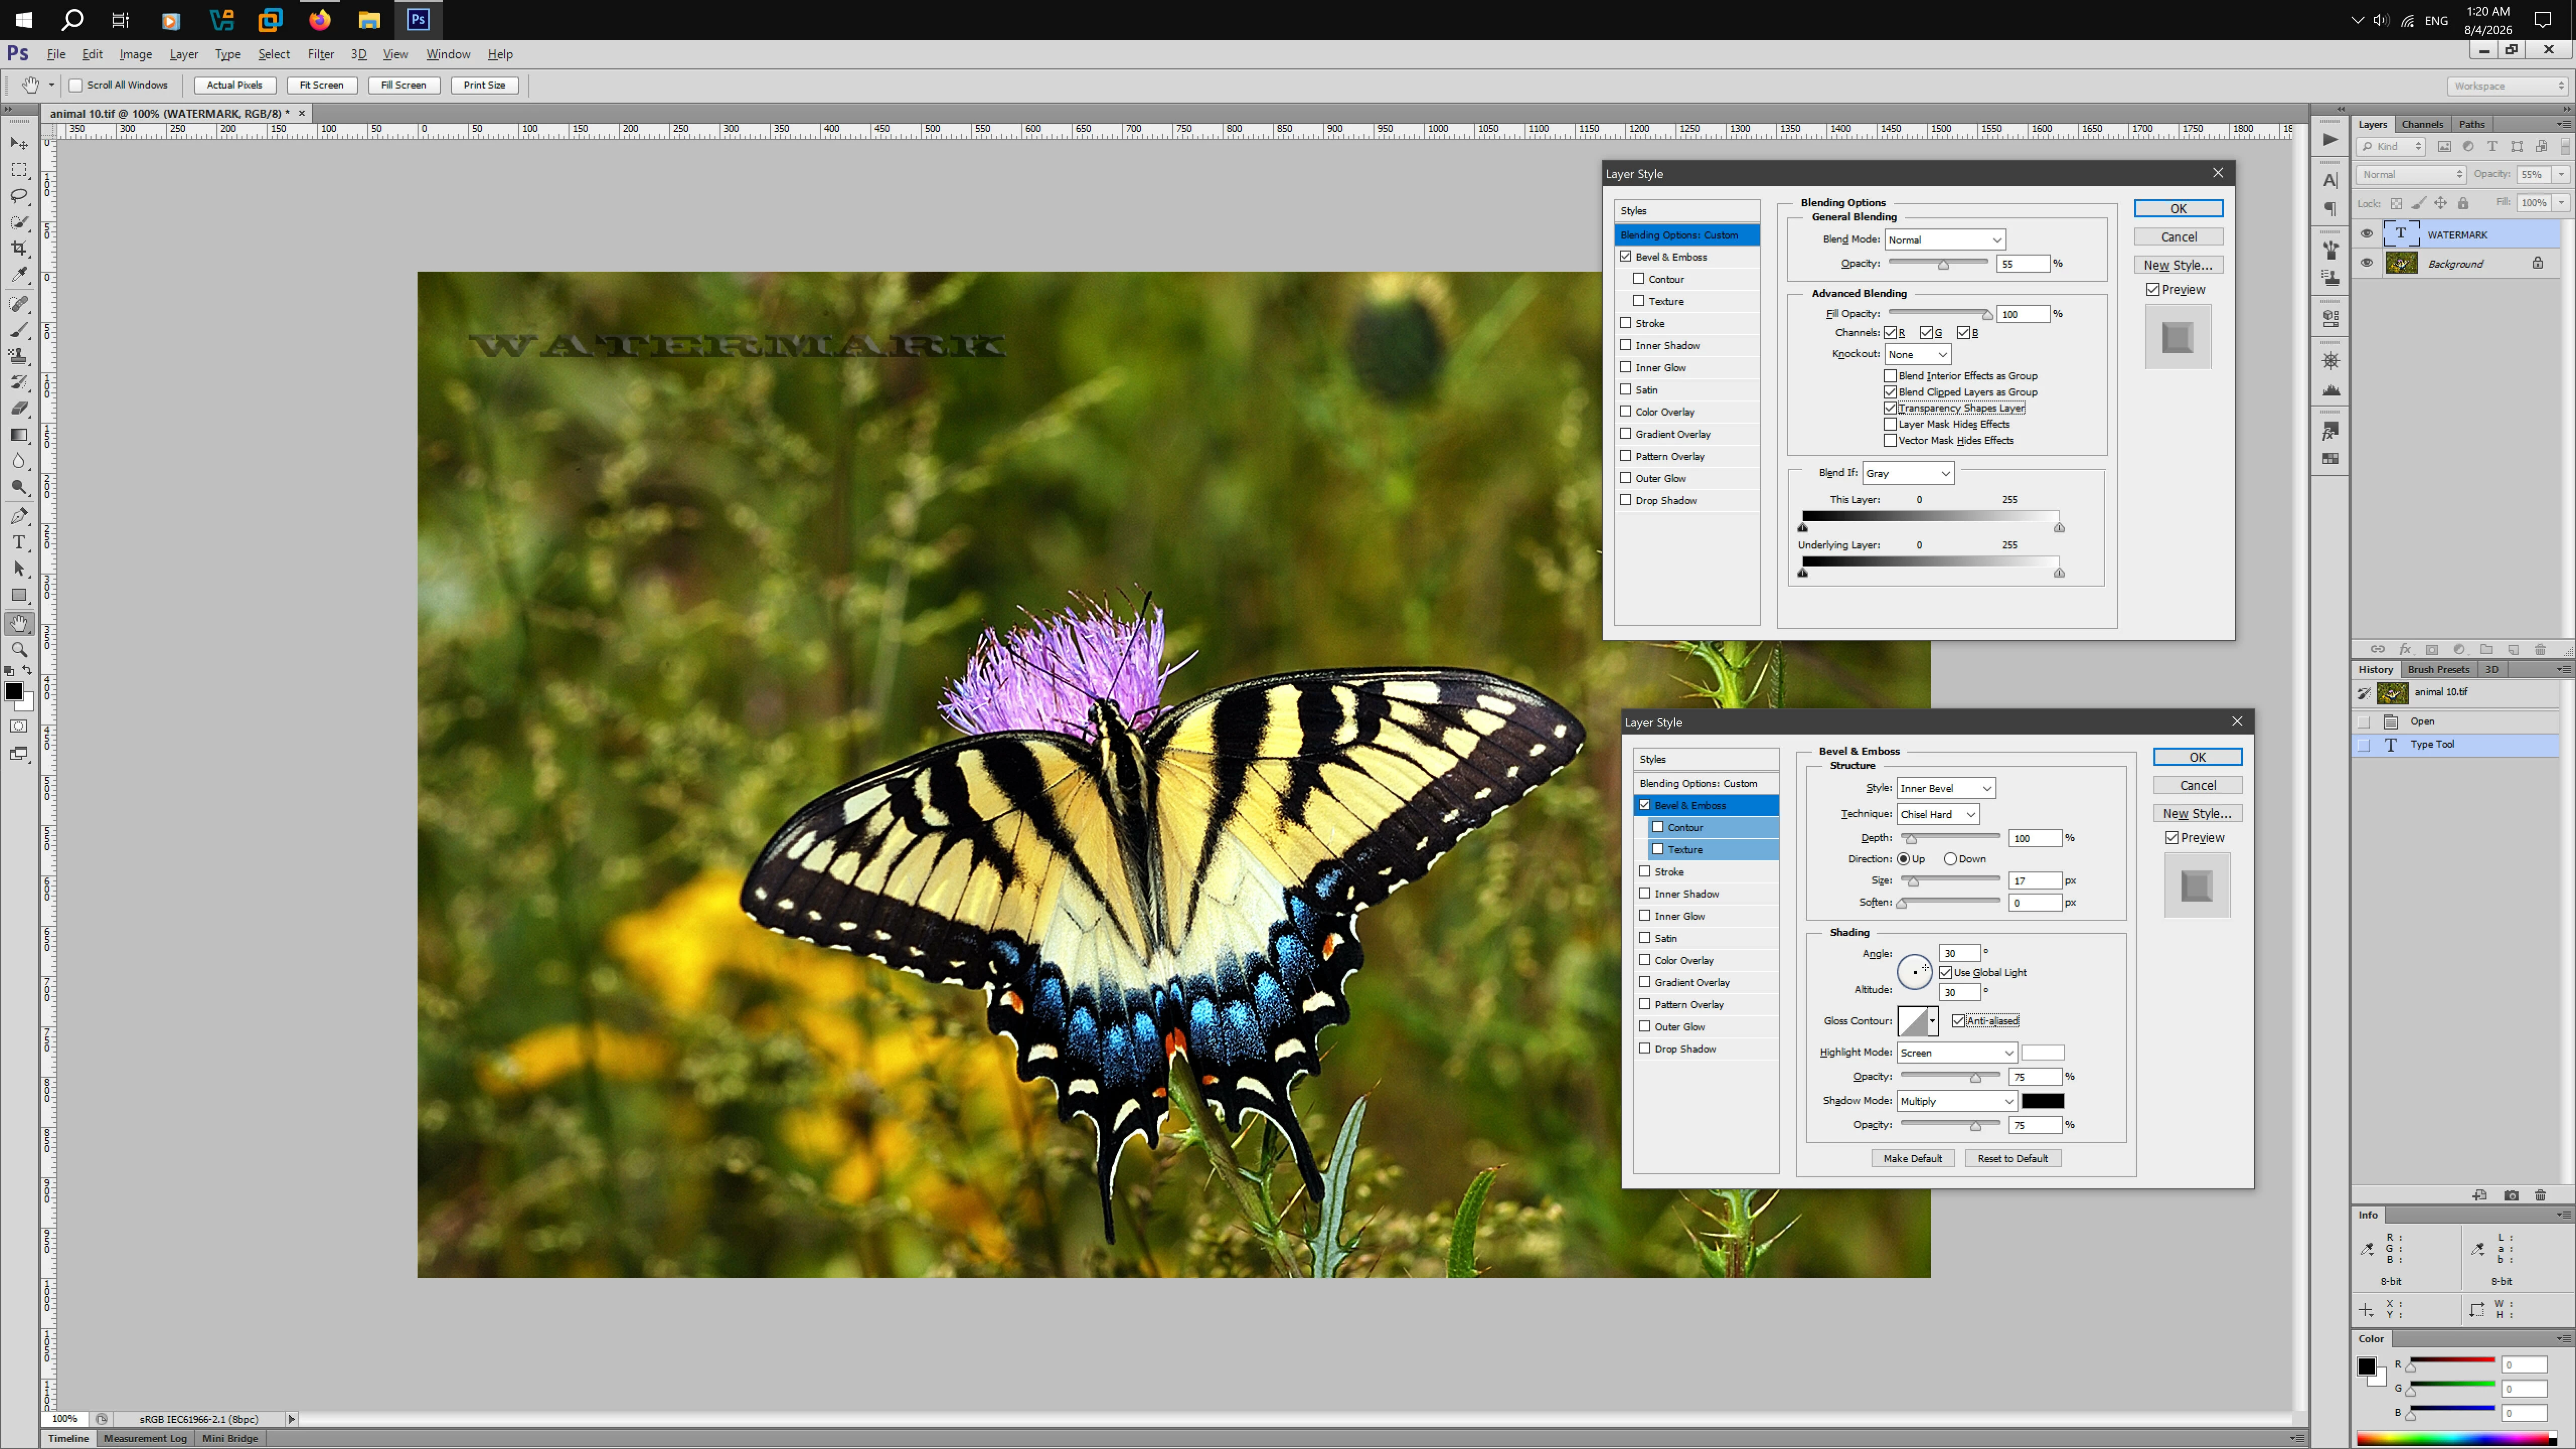Hide the Background layer via eye icon
The height and width of the screenshot is (1449, 2576).
coord(2366,263)
